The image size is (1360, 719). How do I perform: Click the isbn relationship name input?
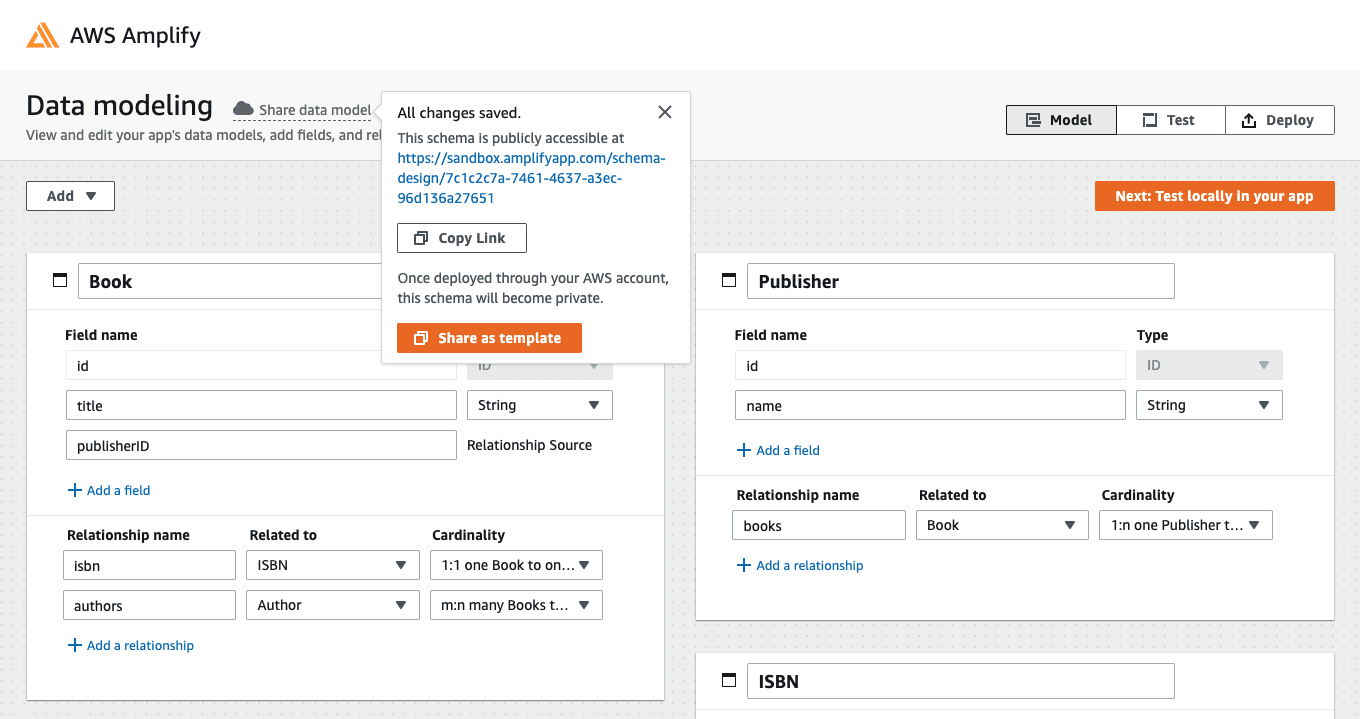149,565
